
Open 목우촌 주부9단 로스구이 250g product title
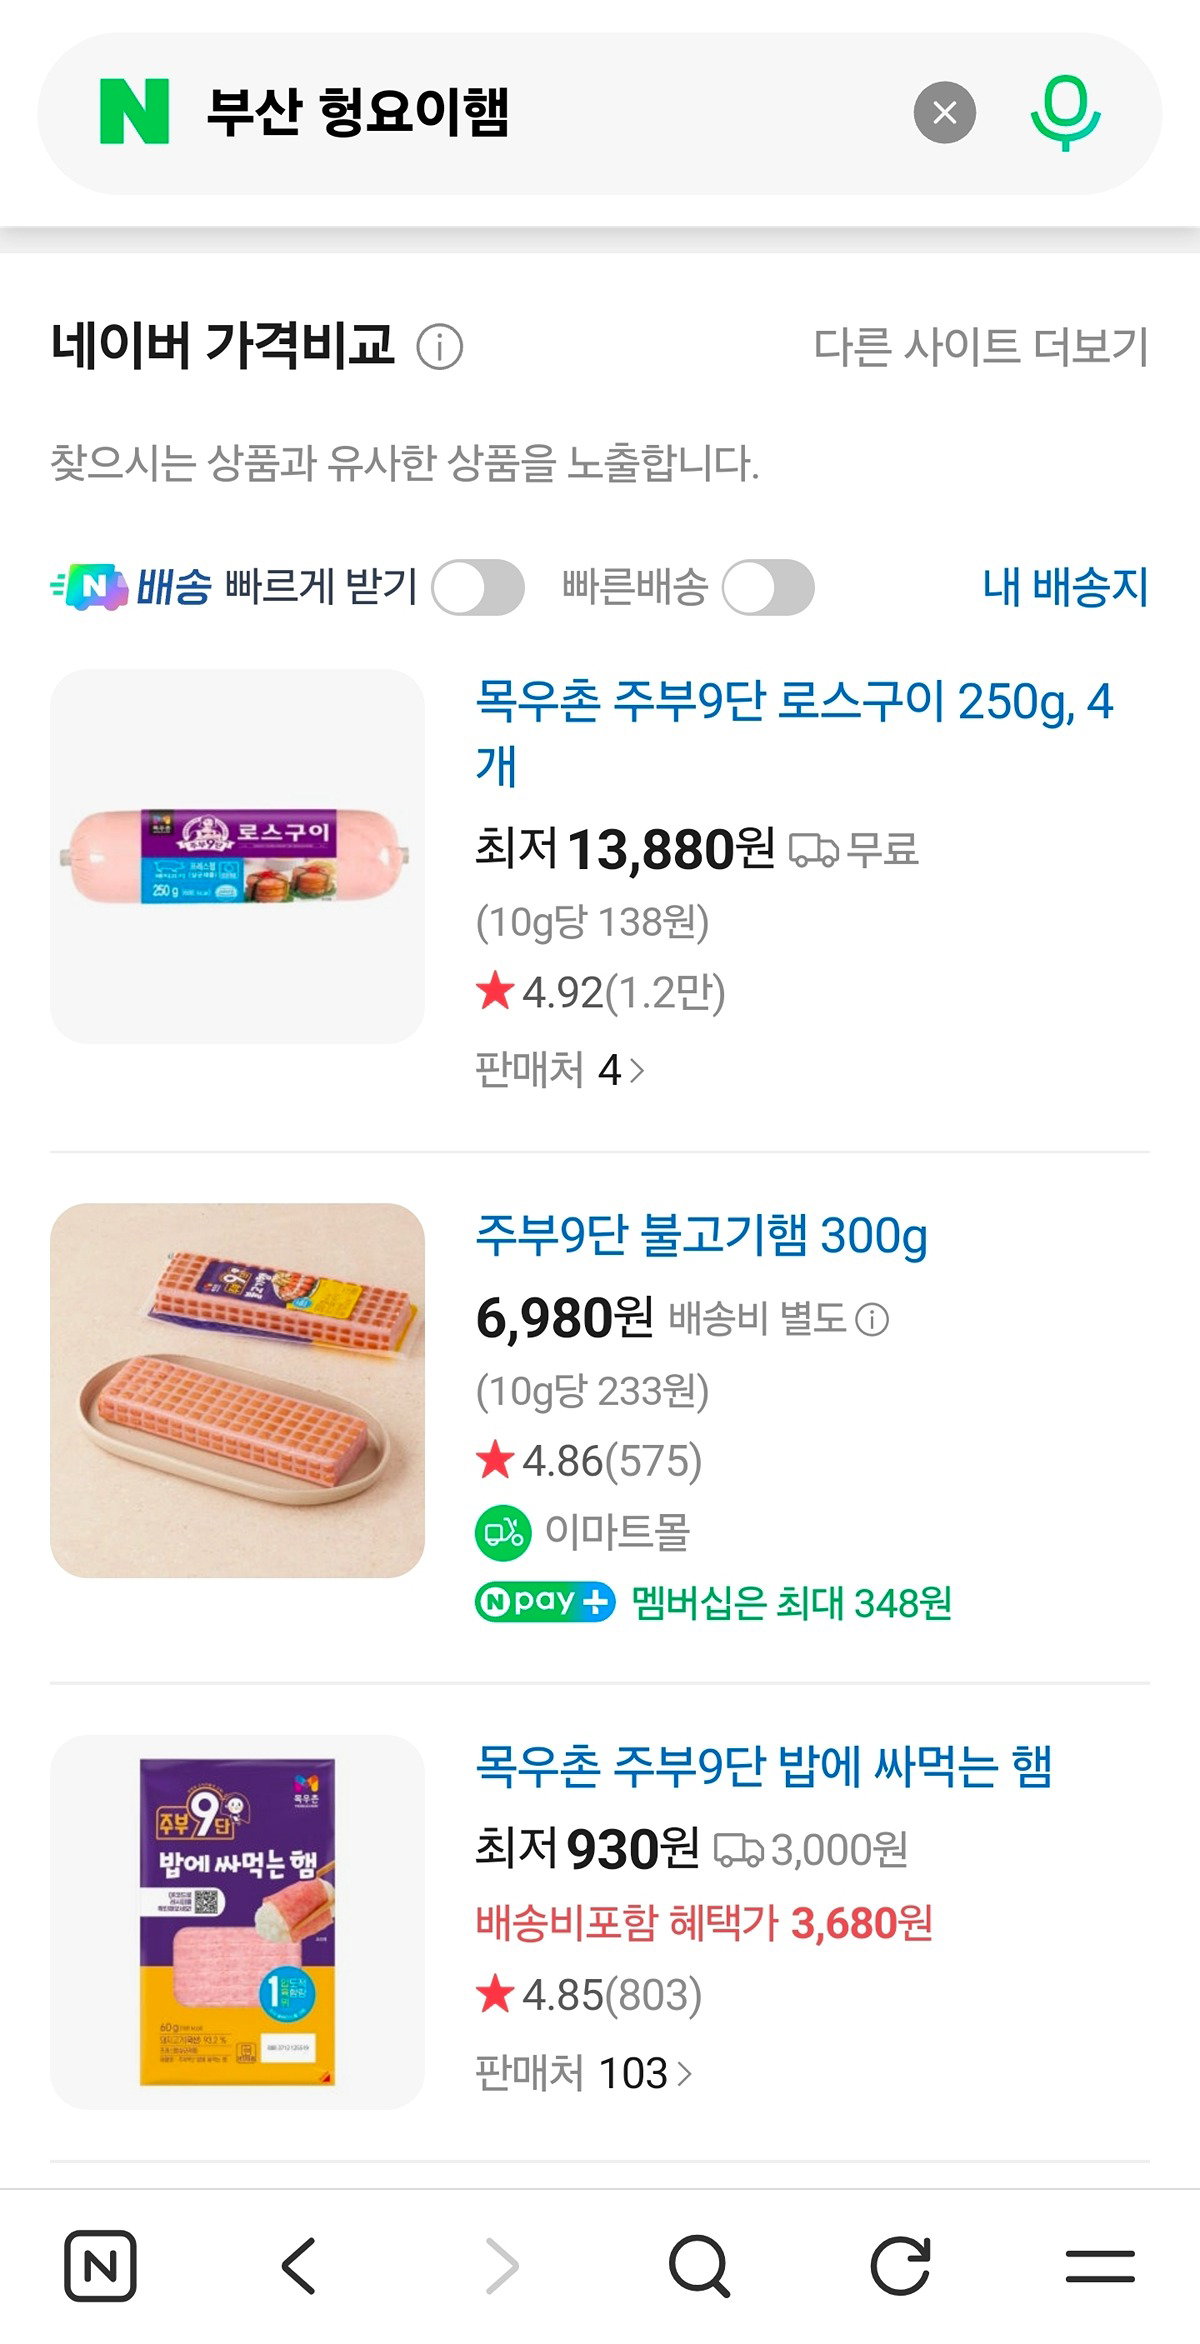coord(795,733)
